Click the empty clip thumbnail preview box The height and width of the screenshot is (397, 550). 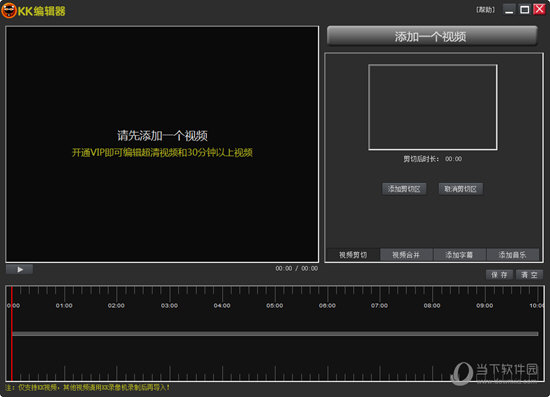[432, 107]
